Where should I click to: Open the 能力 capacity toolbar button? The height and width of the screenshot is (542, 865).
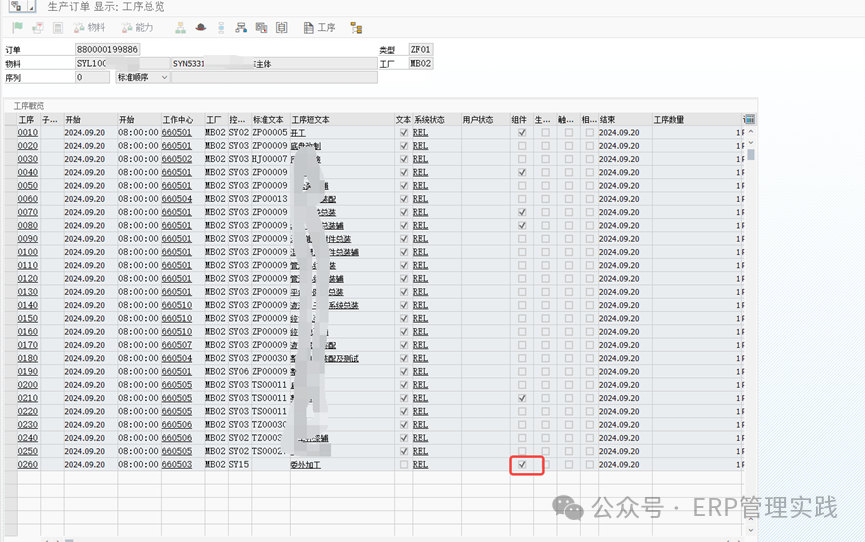(136, 28)
